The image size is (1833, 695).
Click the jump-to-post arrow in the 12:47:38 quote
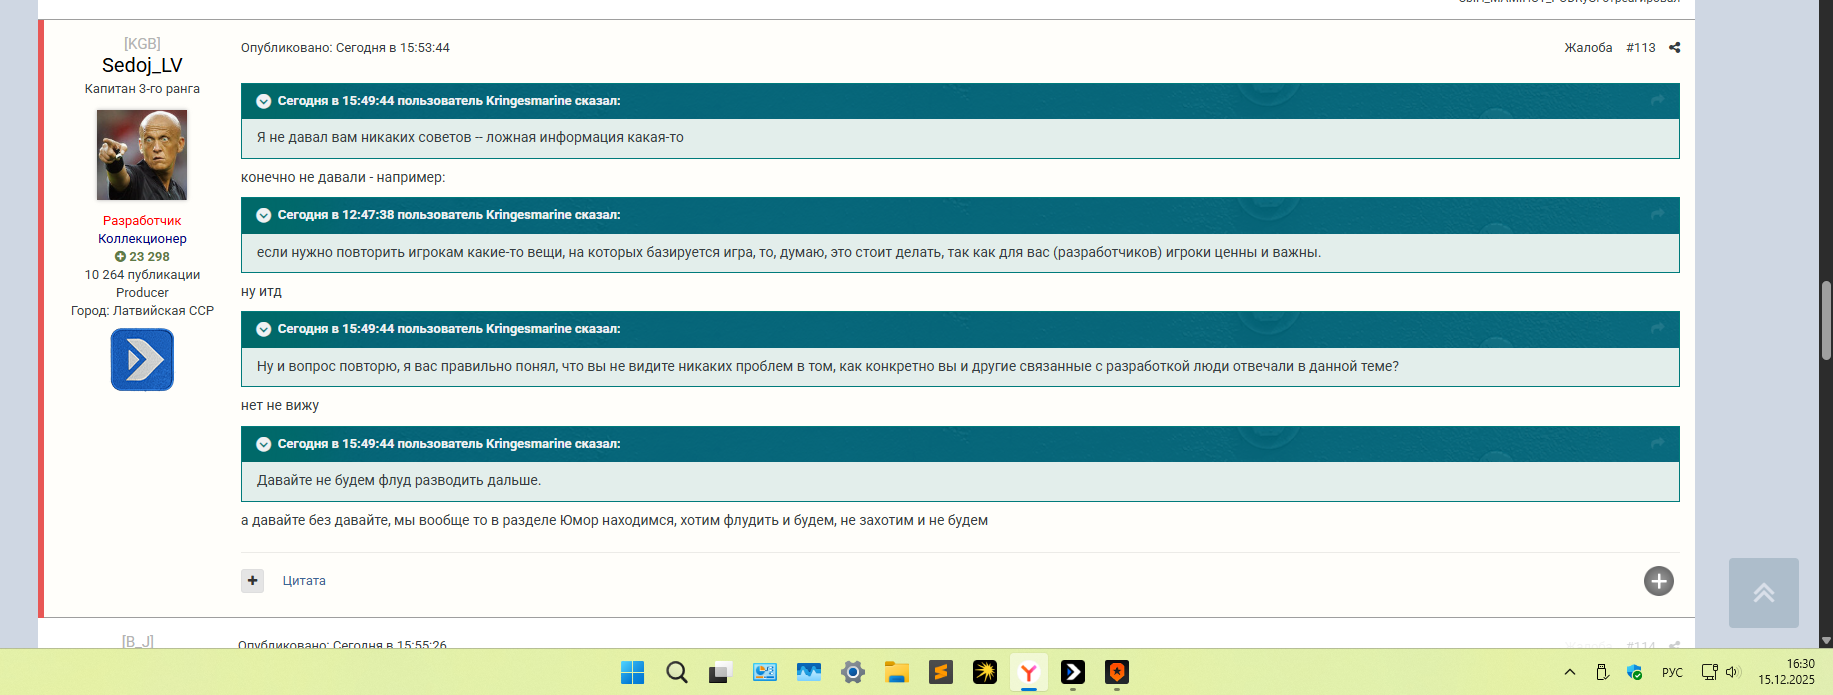[x=1657, y=215]
